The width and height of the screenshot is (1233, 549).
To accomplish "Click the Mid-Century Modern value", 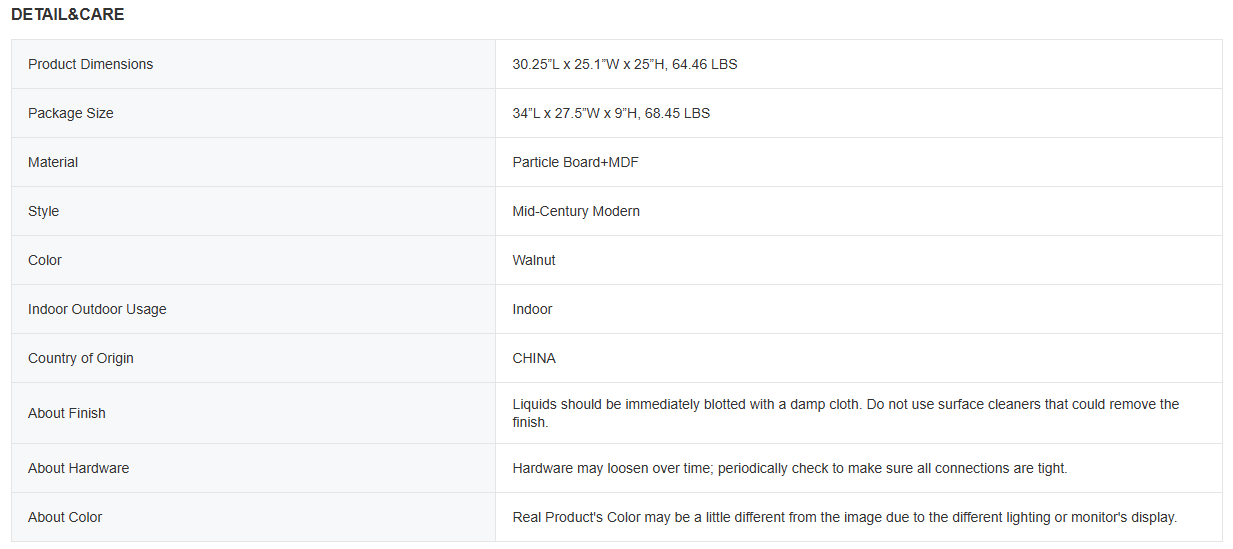I will point(576,211).
